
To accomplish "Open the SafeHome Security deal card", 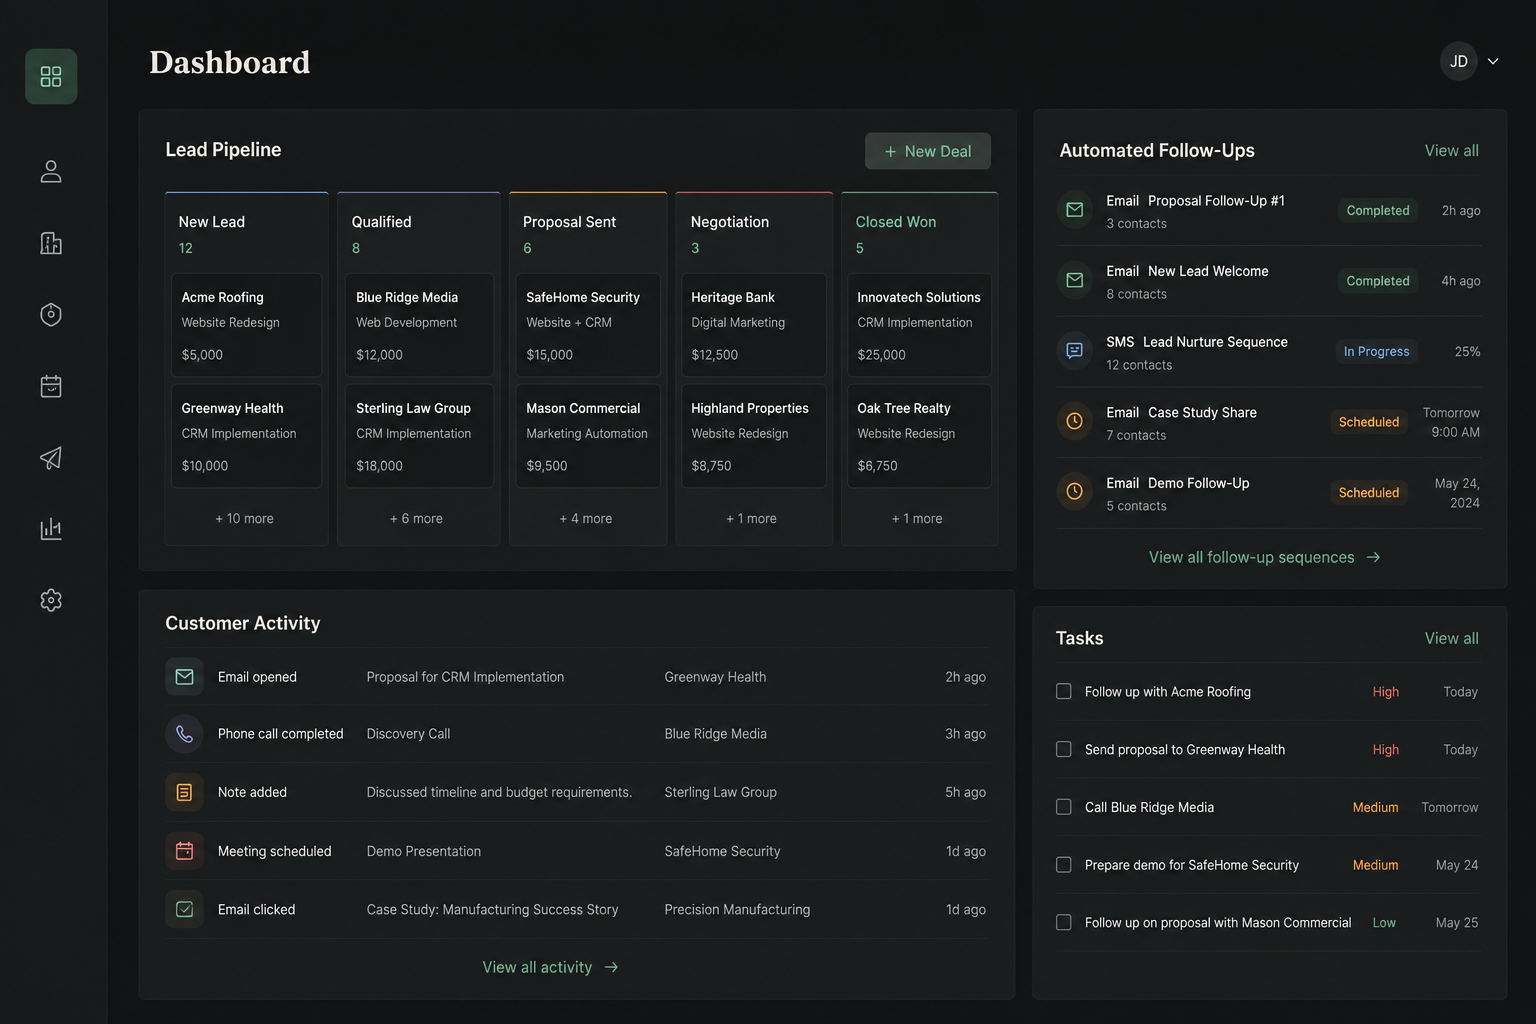I will click(x=588, y=325).
